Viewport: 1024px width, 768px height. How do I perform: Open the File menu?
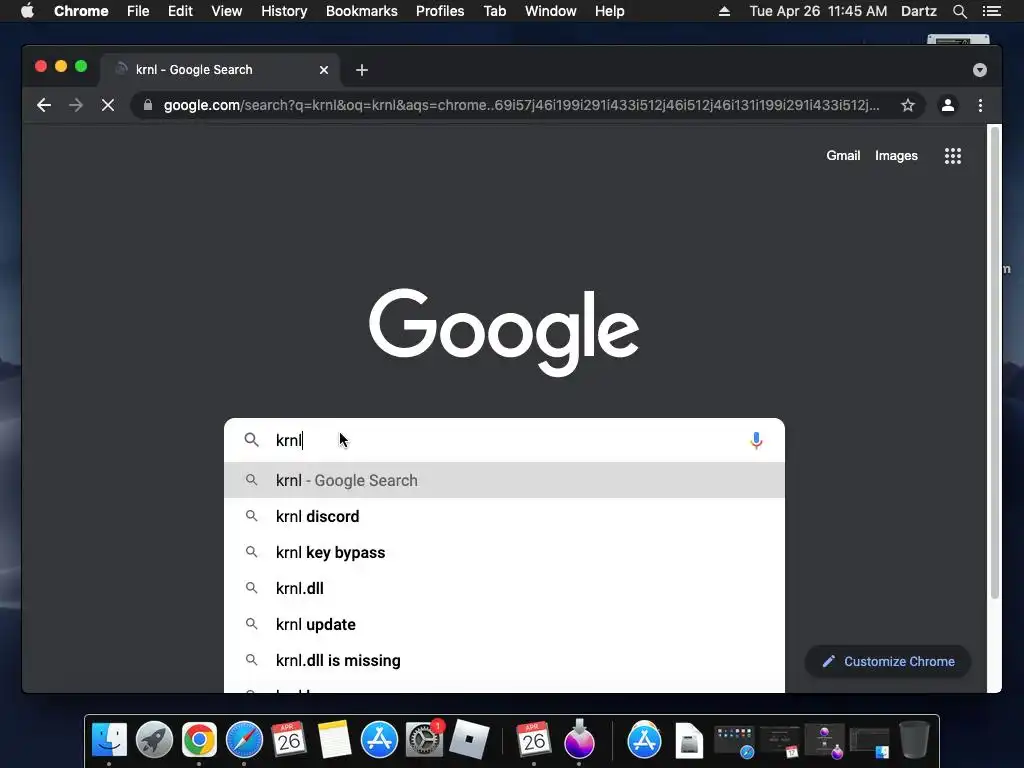tap(138, 11)
